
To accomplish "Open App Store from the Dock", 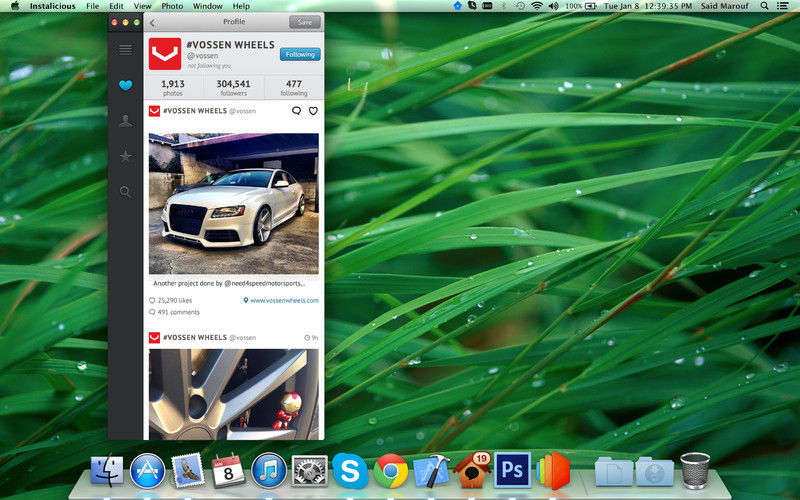I will 147,470.
